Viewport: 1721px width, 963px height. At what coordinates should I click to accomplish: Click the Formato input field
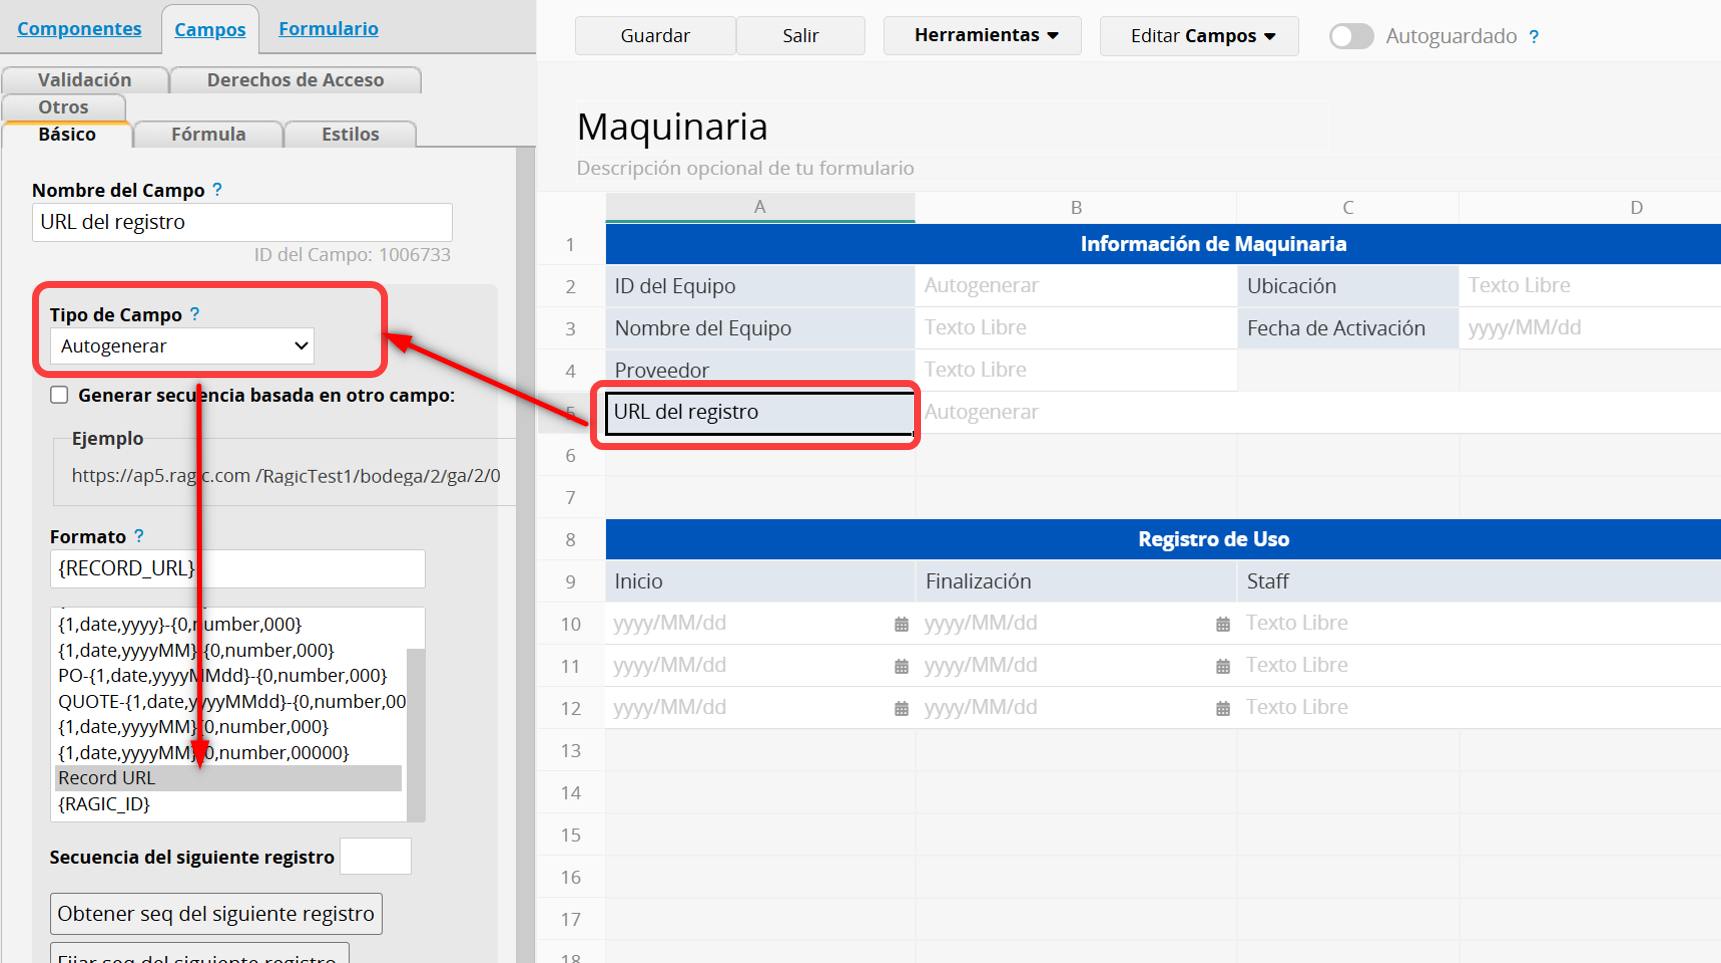(237, 568)
